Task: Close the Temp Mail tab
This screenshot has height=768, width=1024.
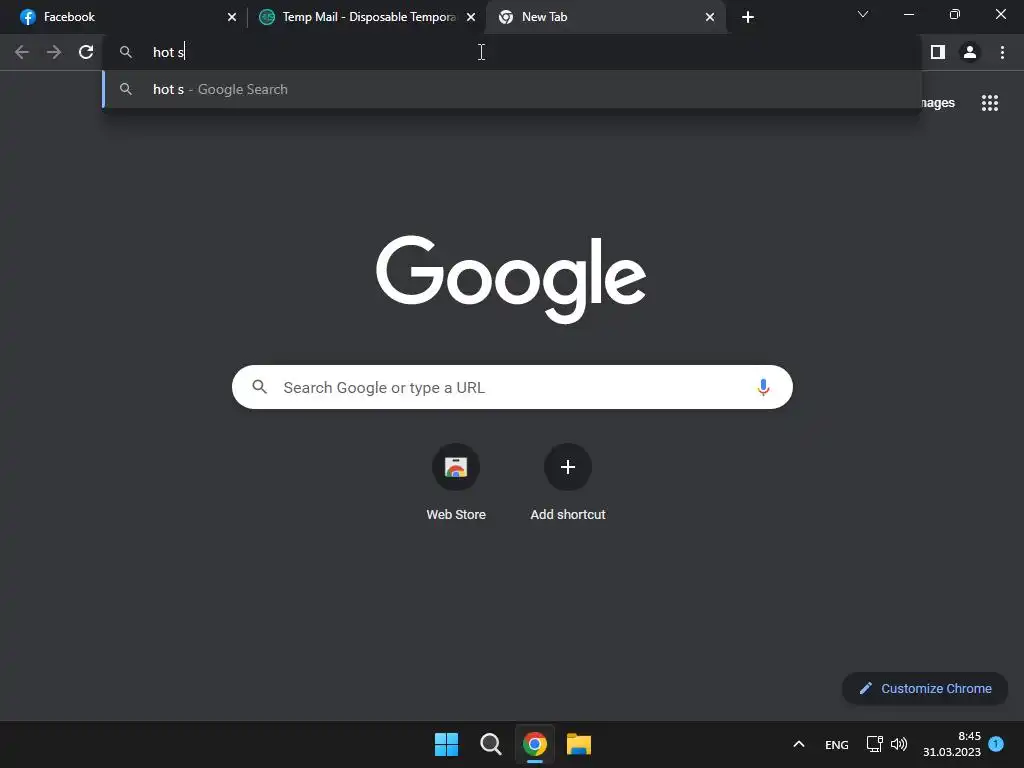Action: (471, 17)
